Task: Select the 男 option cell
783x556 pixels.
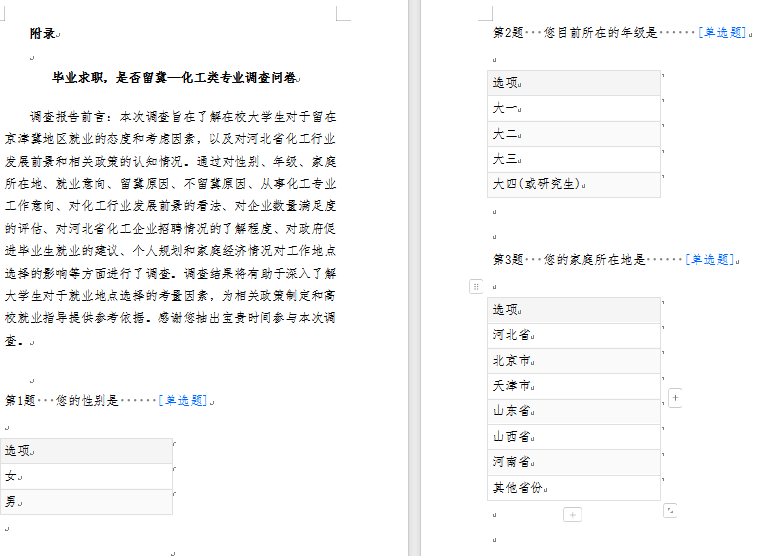Action: coord(87,502)
